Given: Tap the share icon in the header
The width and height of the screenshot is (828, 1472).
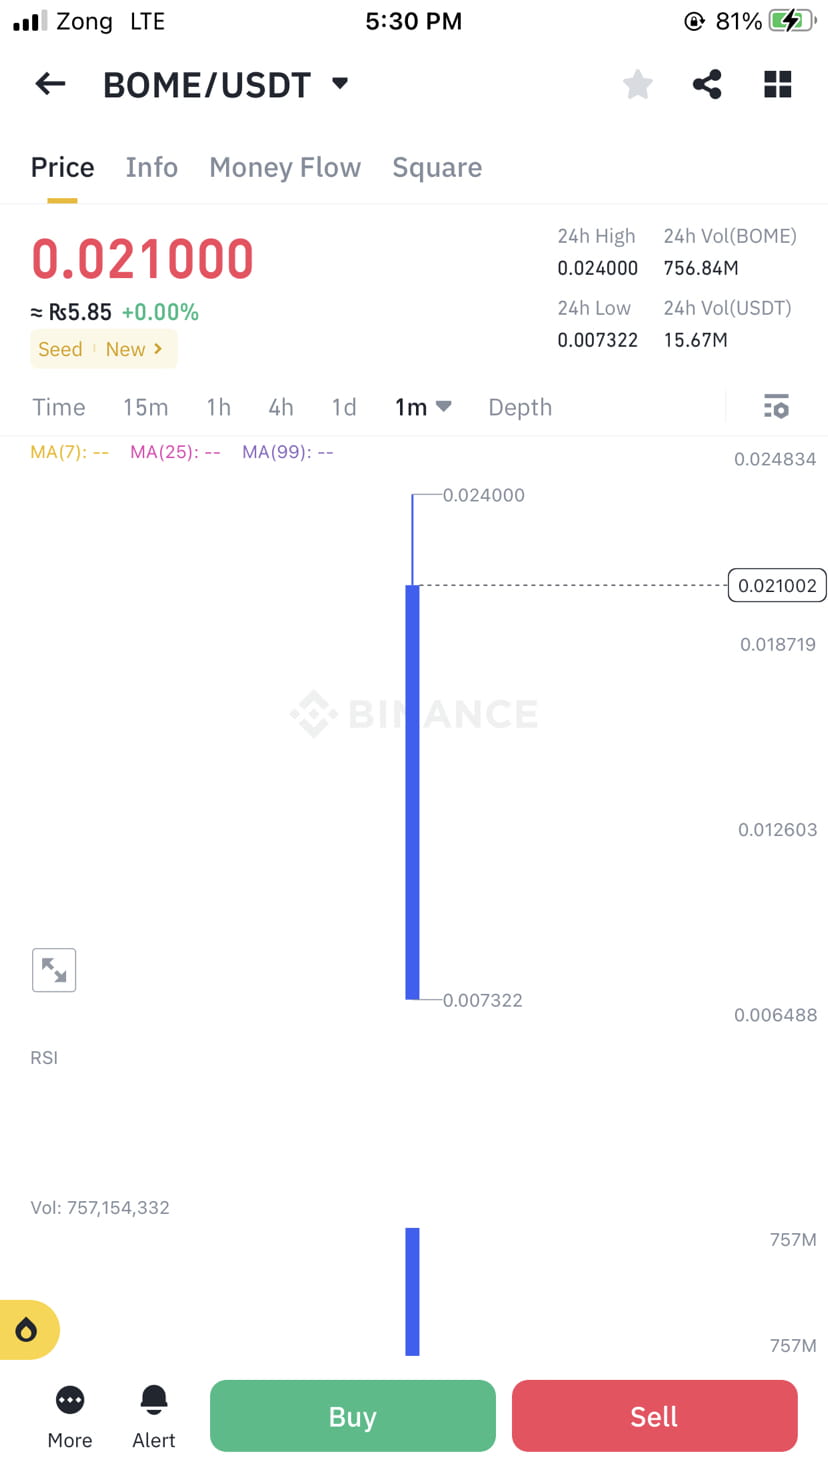Looking at the screenshot, I should (707, 84).
